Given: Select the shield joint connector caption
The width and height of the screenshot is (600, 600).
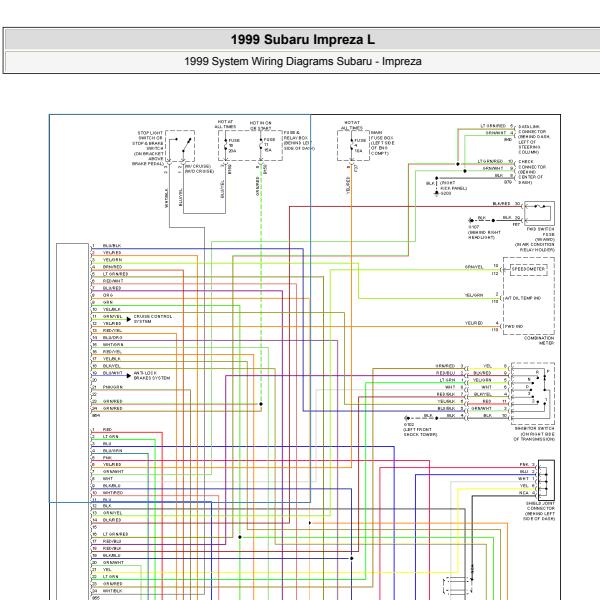Looking at the screenshot, I should click(539, 511).
